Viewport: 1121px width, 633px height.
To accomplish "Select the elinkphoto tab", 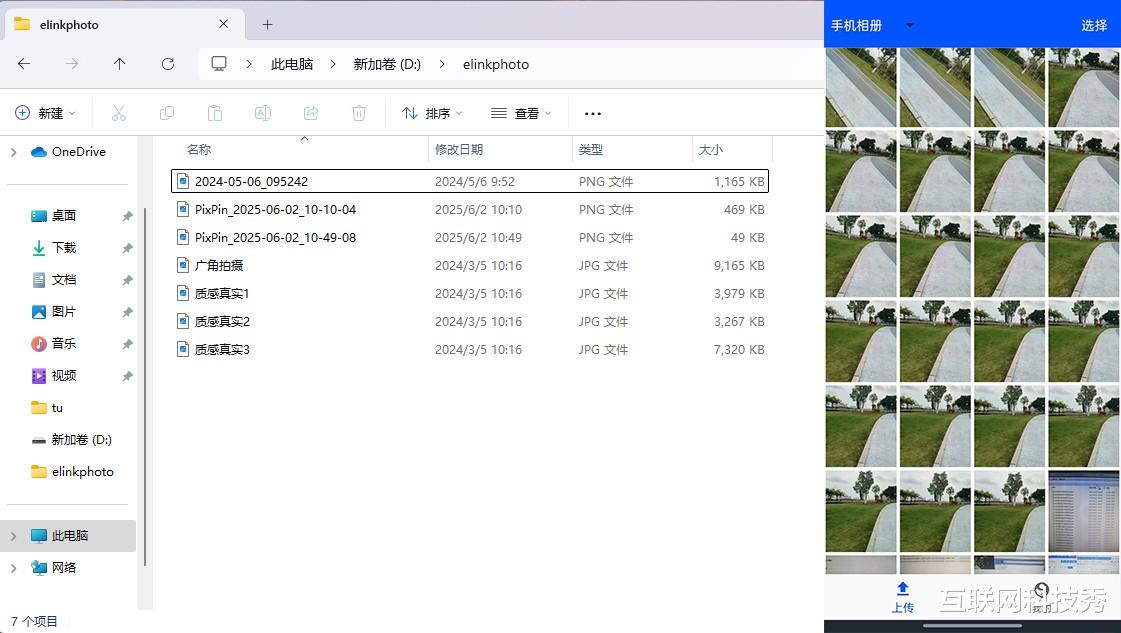I will pos(124,24).
